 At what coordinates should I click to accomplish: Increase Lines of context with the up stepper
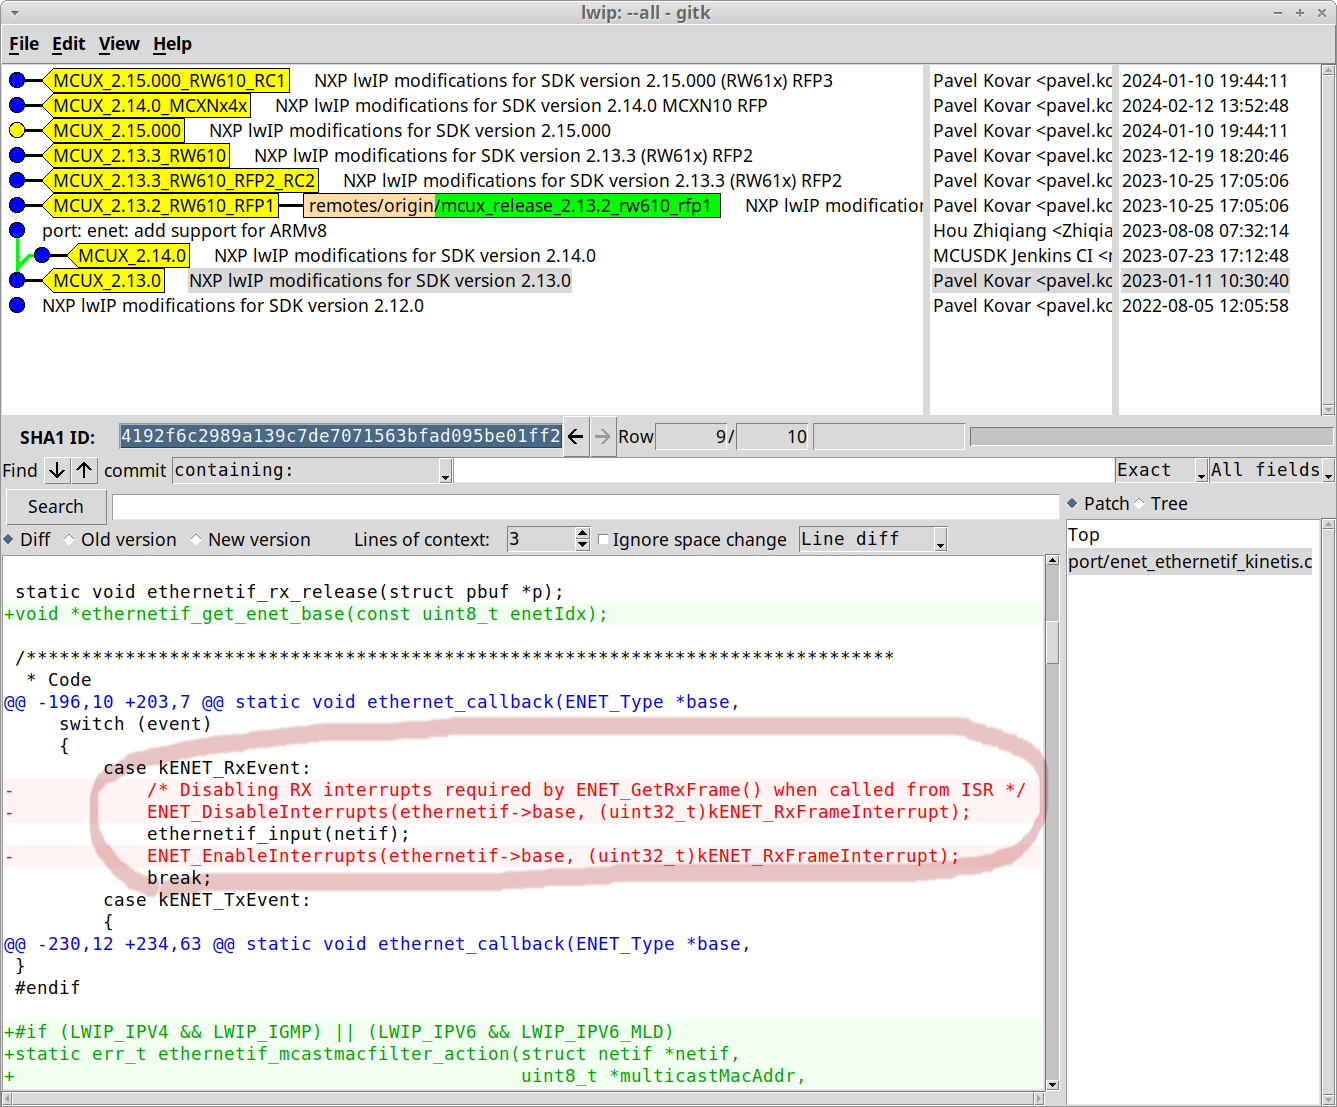coord(581,533)
